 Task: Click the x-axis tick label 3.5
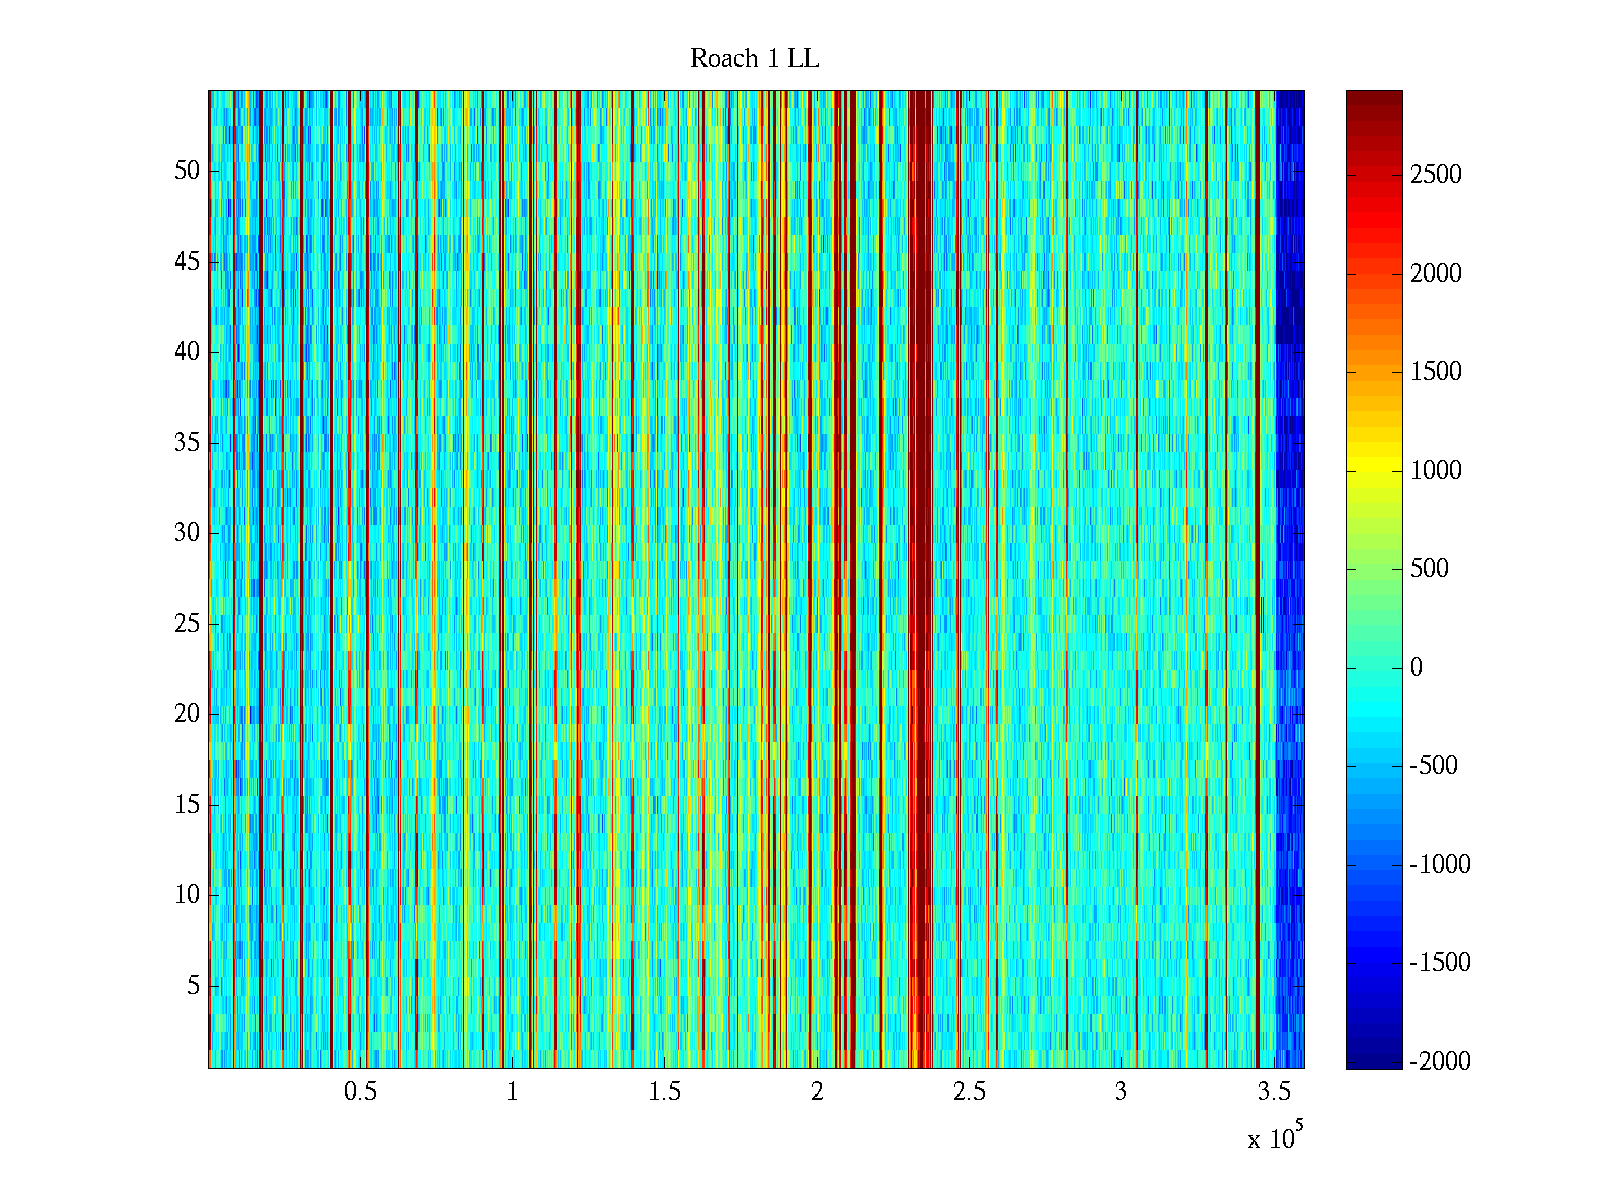click(x=1273, y=1092)
